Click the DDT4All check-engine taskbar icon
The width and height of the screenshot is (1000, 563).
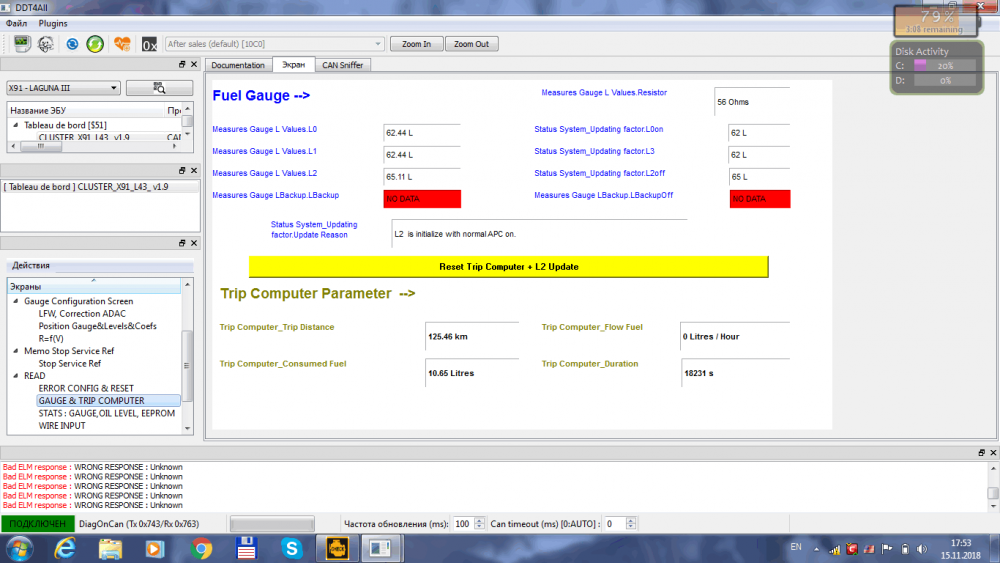(337, 548)
